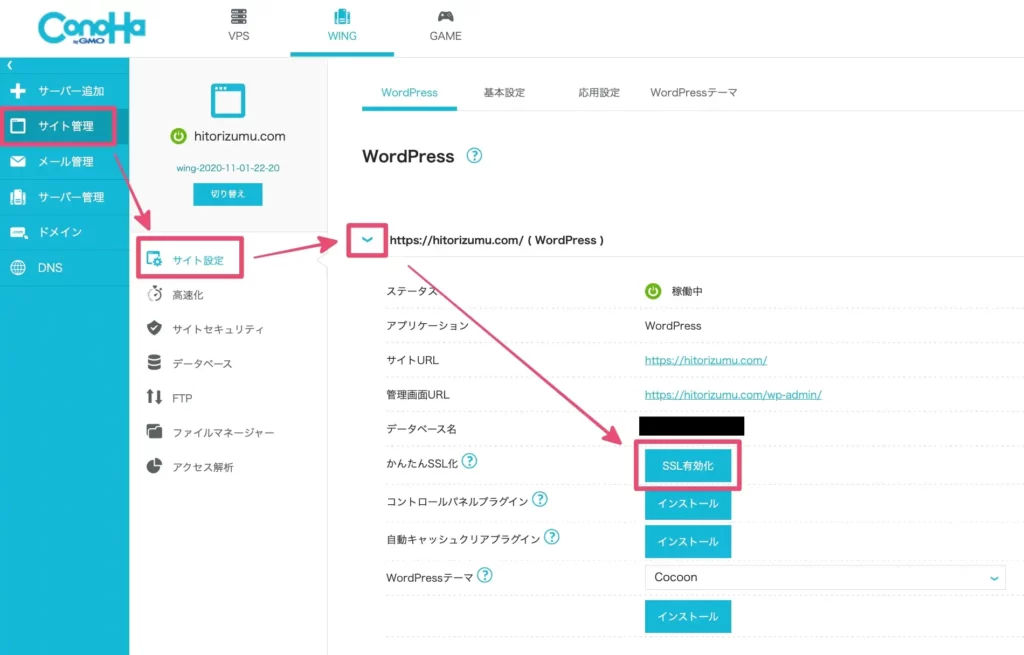1024x655 pixels.
Task: Click the green power icon beside hitorizumu.com
Action: pos(178,136)
